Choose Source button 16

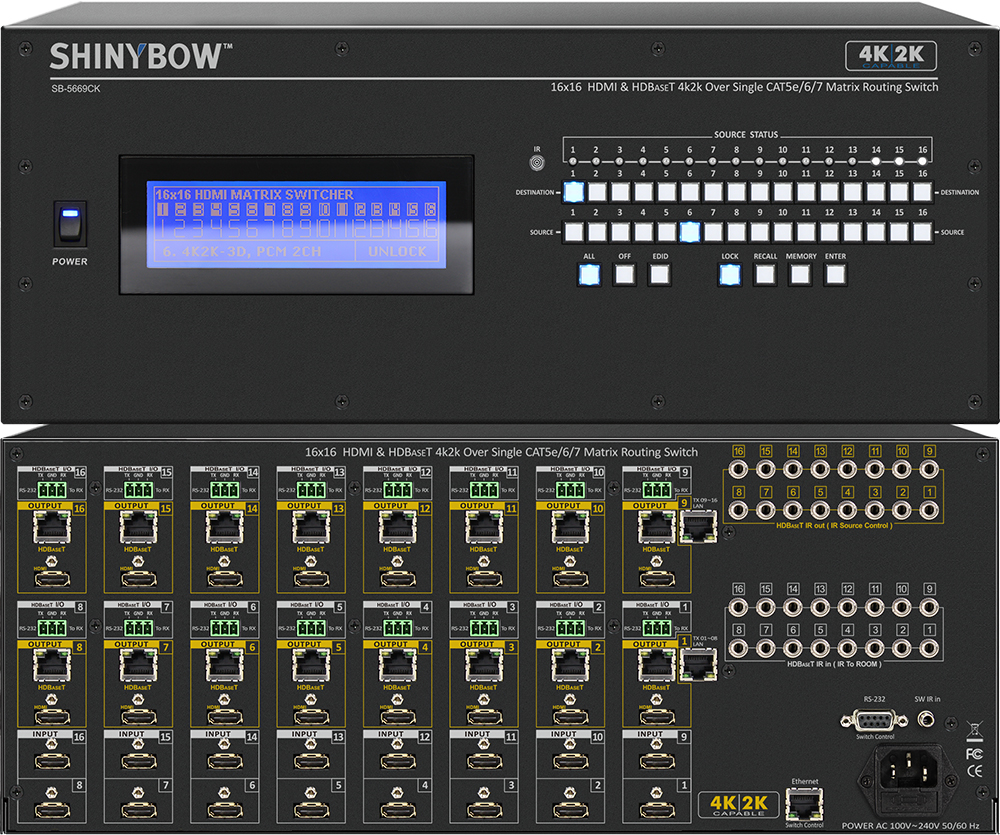click(923, 232)
